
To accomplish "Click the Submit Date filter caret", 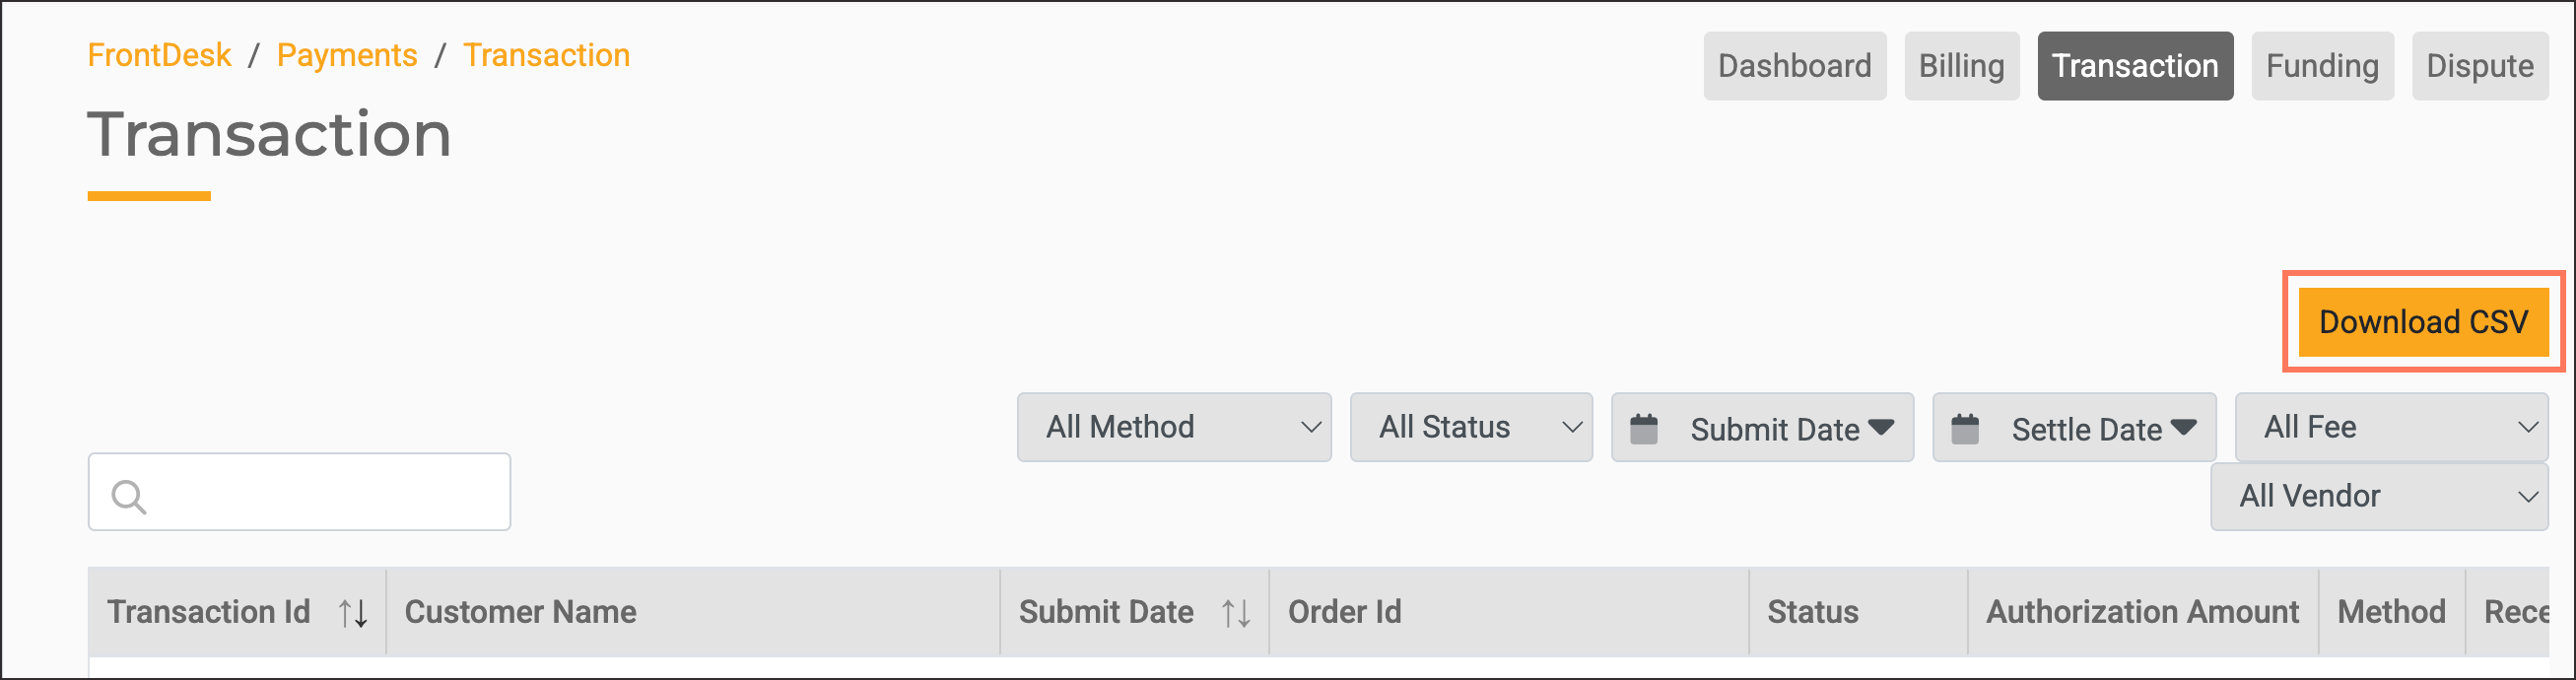I will (1881, 428).
